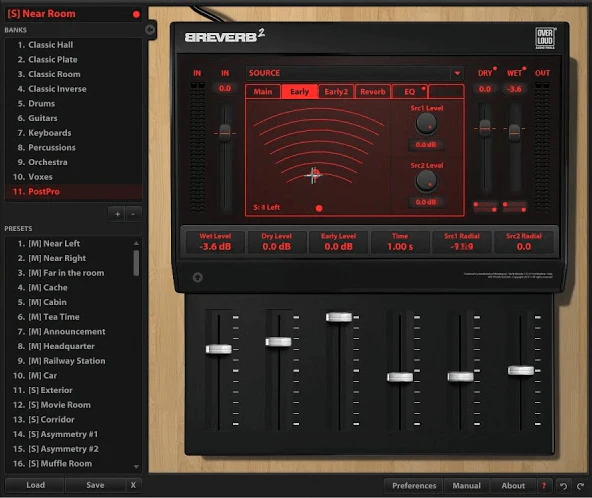Click the Dry Level 0.0 dB readout

(x=277, y=242)
